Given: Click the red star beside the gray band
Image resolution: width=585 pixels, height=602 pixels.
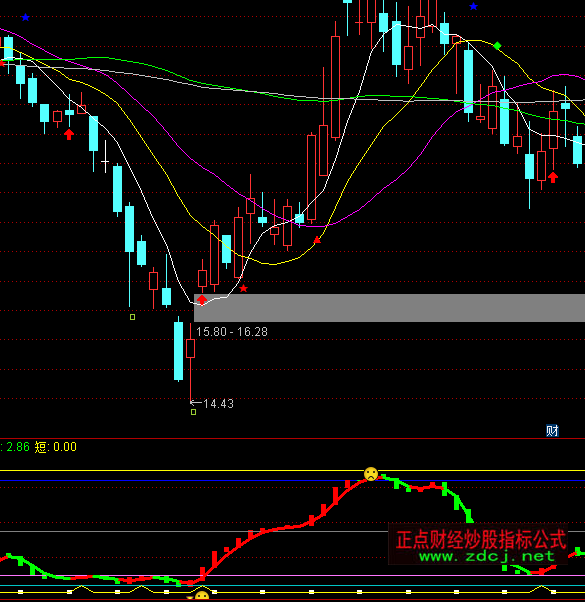Looking at the screenshot, I should [x=243, y=288].
